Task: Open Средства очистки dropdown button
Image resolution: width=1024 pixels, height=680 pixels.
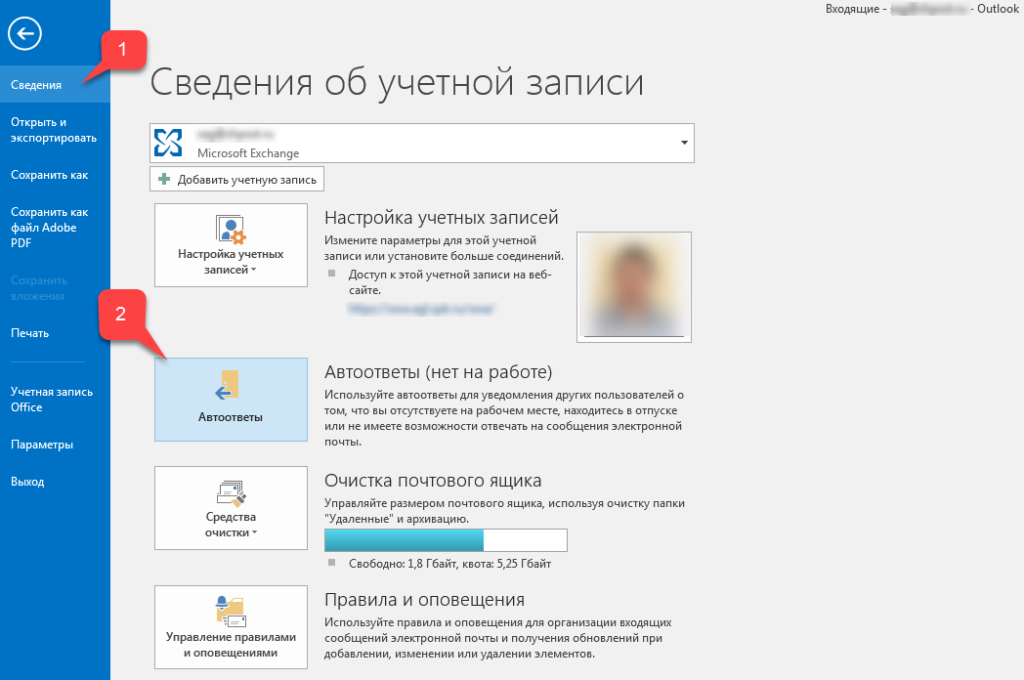Action: coord(231,508)
